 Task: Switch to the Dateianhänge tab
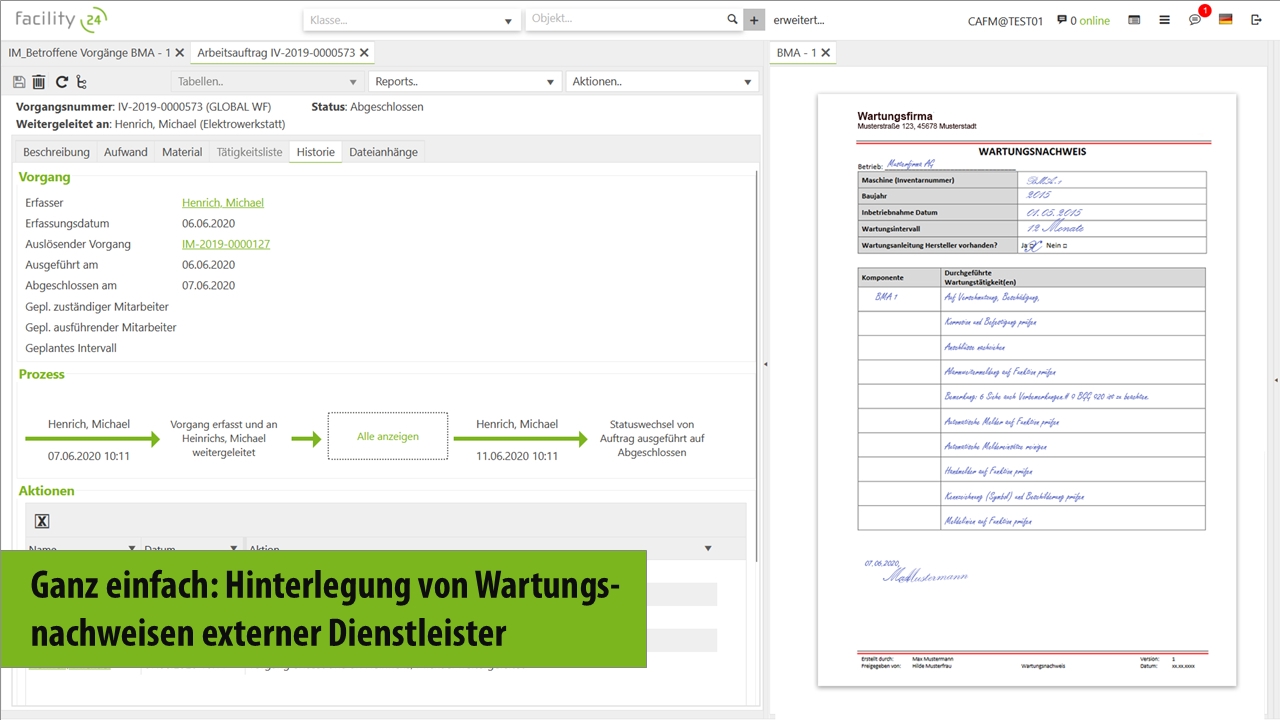click(x=384, y=152)
